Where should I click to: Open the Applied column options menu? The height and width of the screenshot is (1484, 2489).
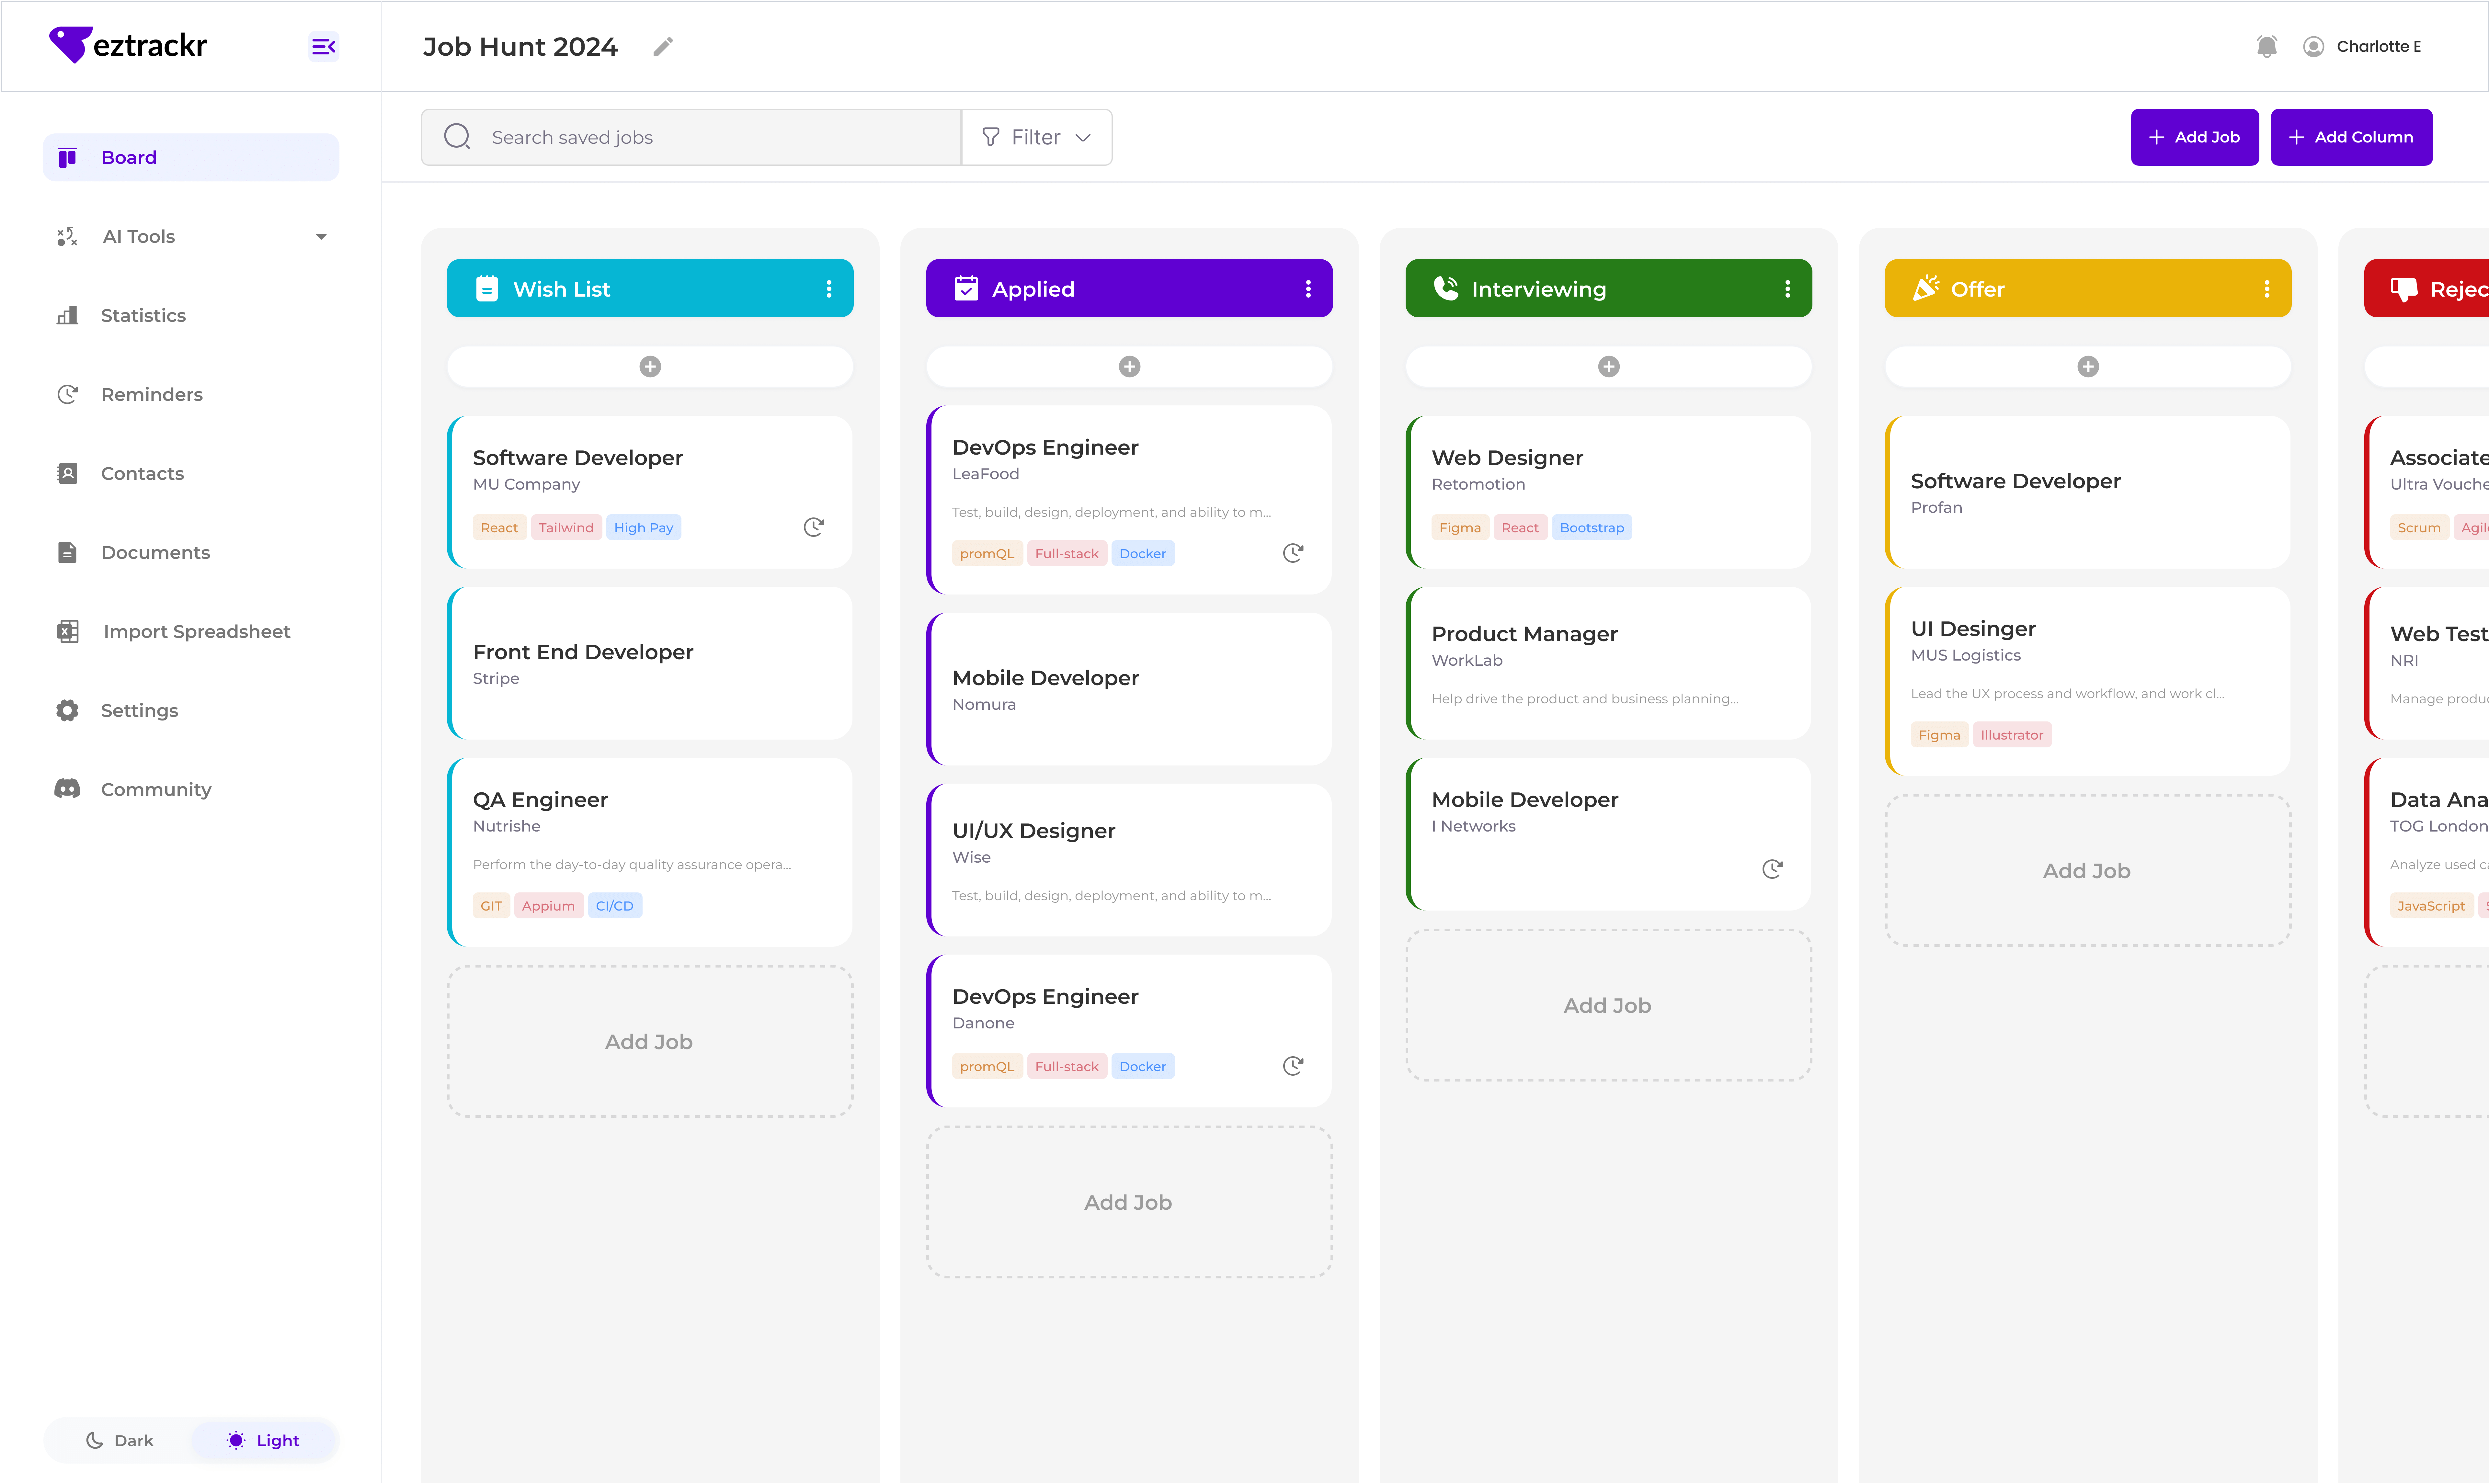pyautogui.click(x=1308, y=288)
